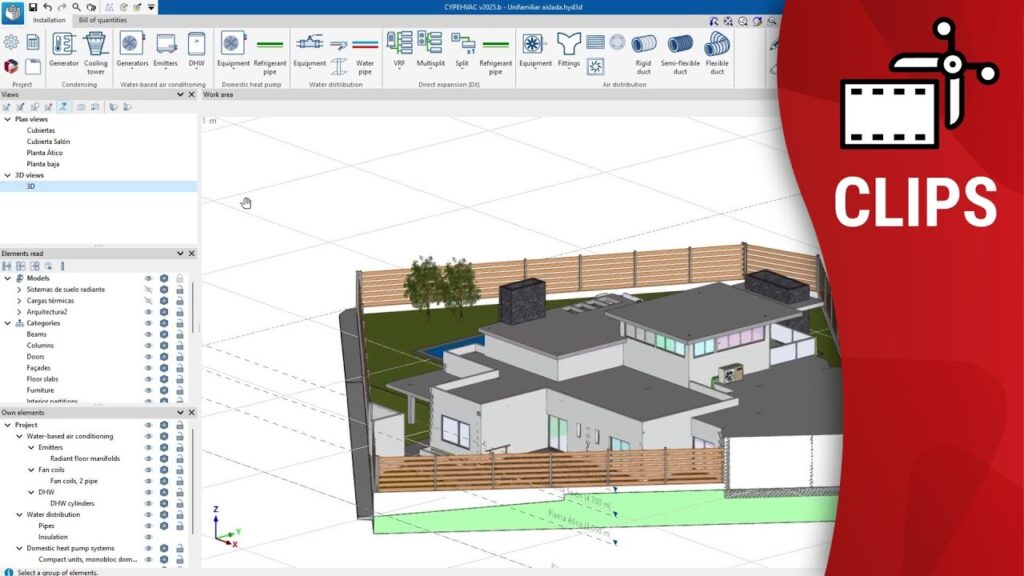Screen dimensions: 1024x576
Task: Select the Multisplit system icon
Action: click(x=430, y=48)
